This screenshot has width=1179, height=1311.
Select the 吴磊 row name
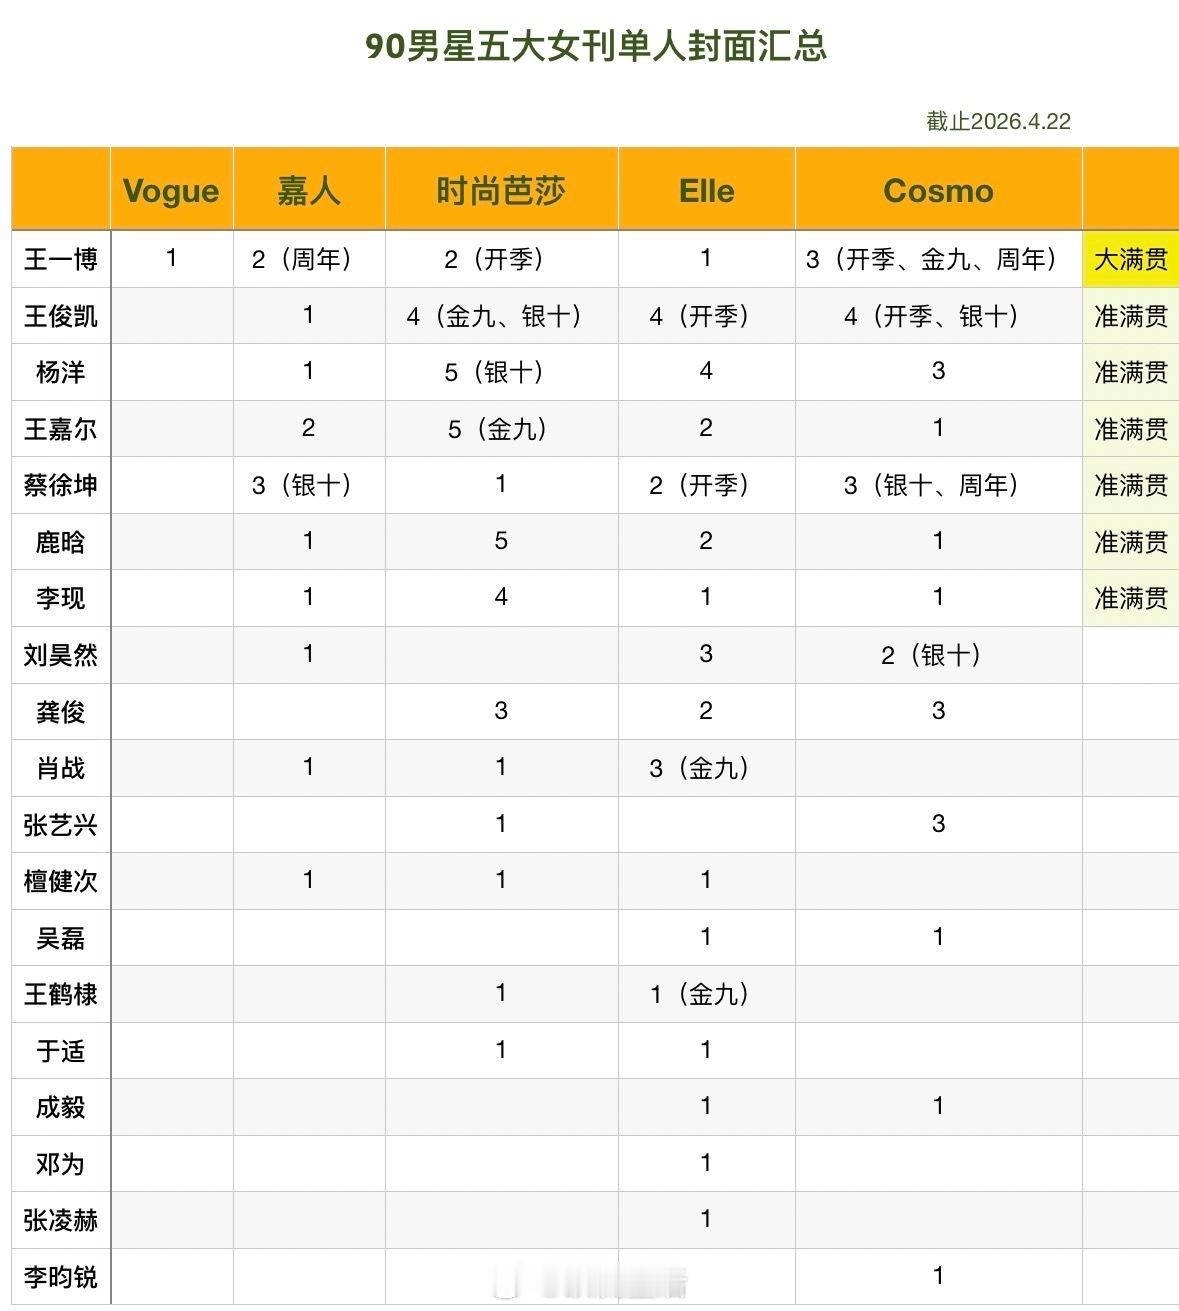coord(61,938)
